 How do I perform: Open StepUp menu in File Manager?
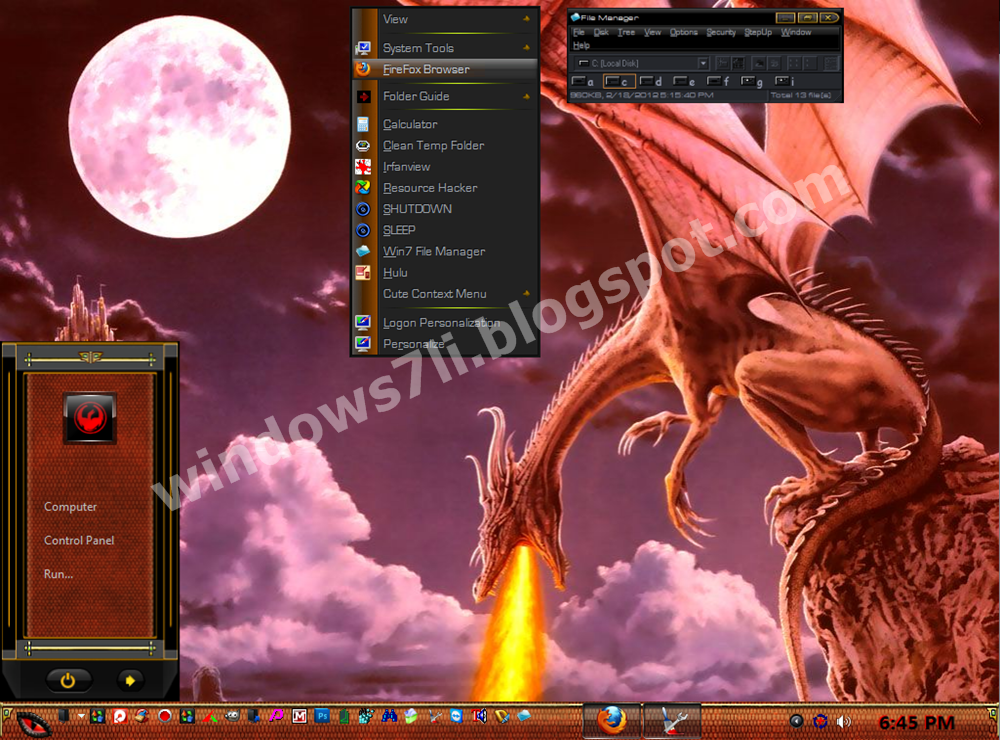(758, 32)
